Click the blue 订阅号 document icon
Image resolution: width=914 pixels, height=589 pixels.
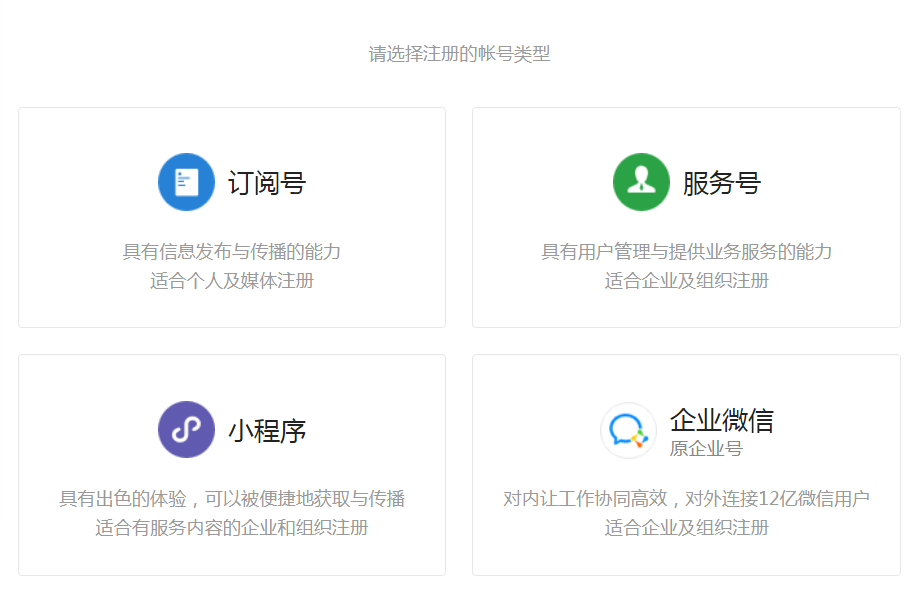tap(187, 182)
